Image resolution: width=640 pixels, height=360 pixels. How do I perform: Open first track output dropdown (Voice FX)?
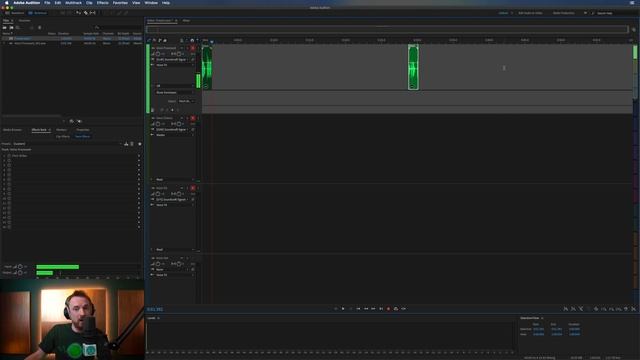(175, 65)
